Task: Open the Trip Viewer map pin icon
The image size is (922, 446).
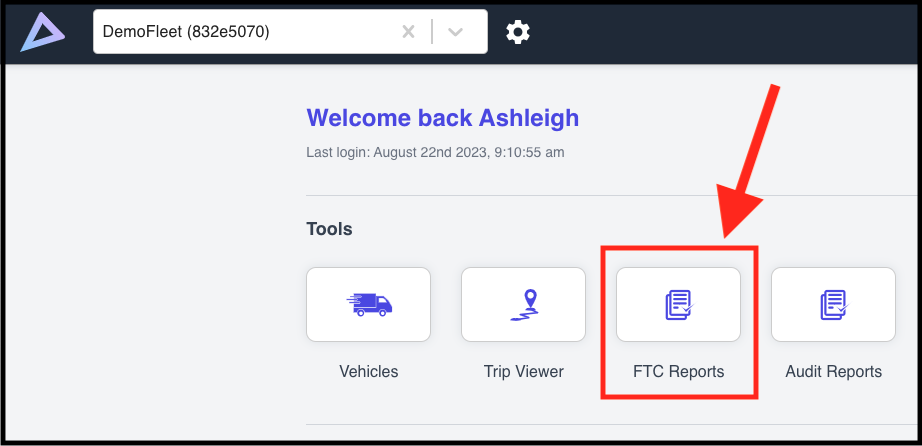Action: click(x=523, y=304)
